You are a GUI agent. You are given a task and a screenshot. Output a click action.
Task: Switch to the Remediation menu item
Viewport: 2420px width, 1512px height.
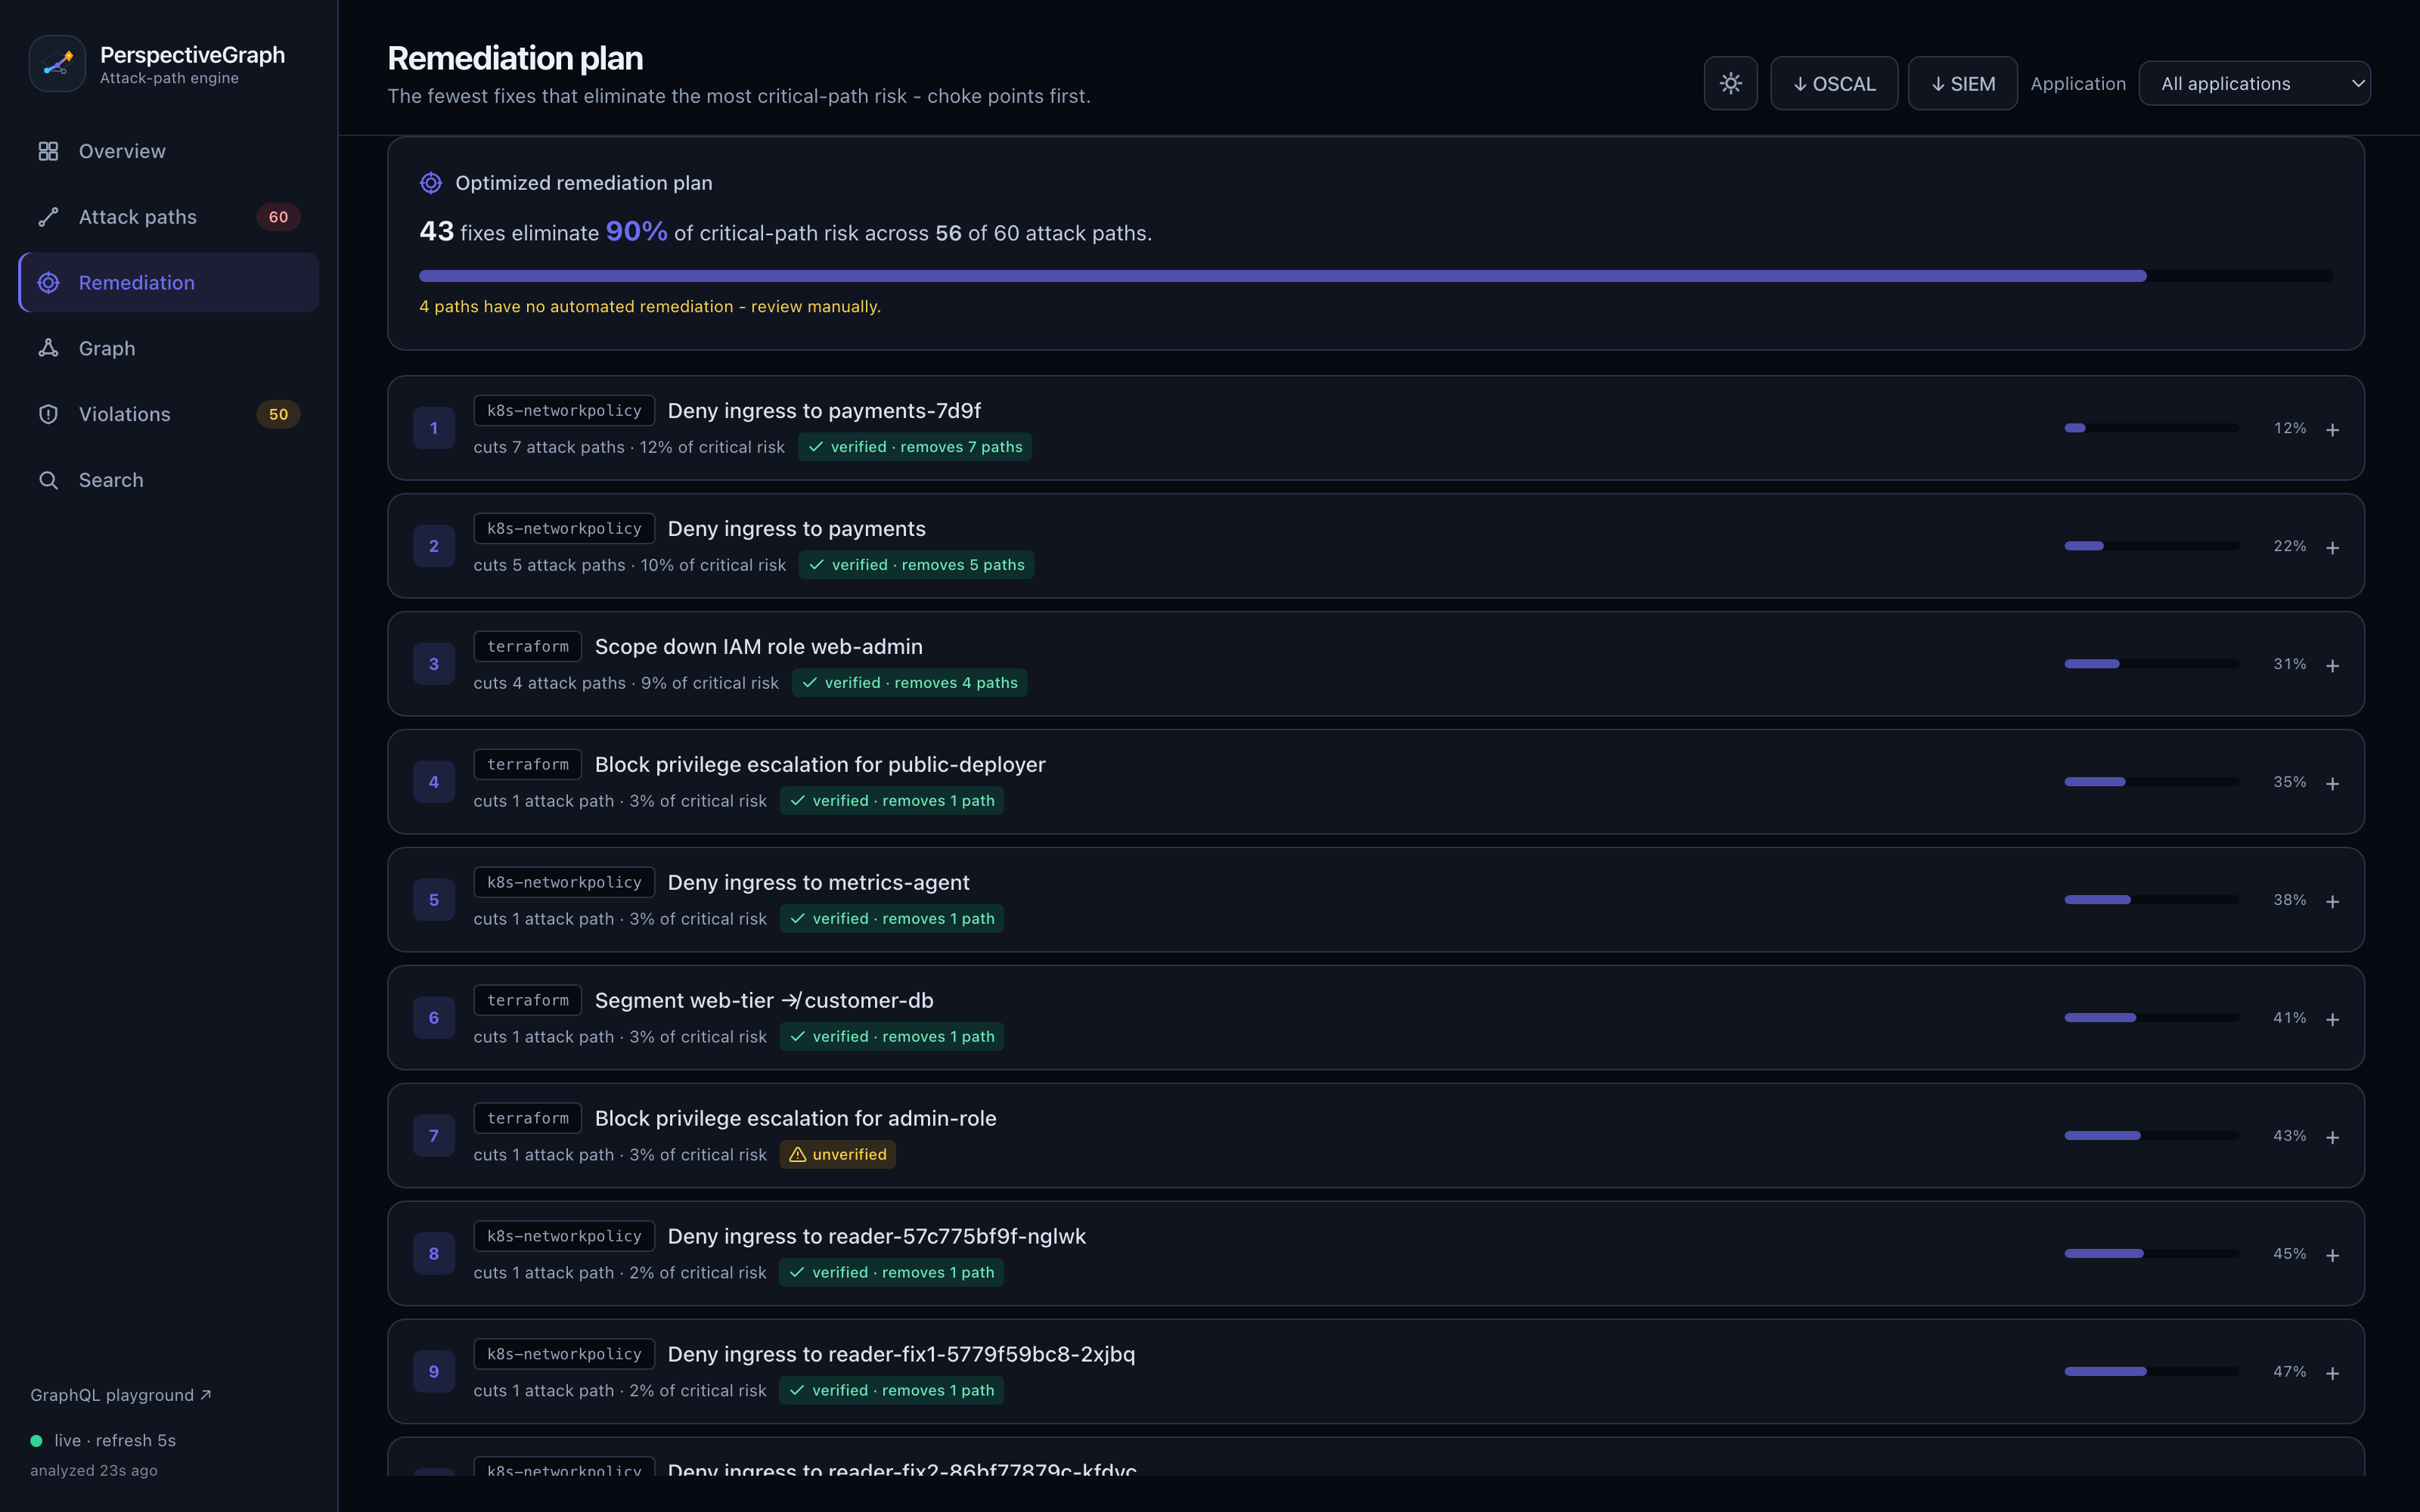169,282
